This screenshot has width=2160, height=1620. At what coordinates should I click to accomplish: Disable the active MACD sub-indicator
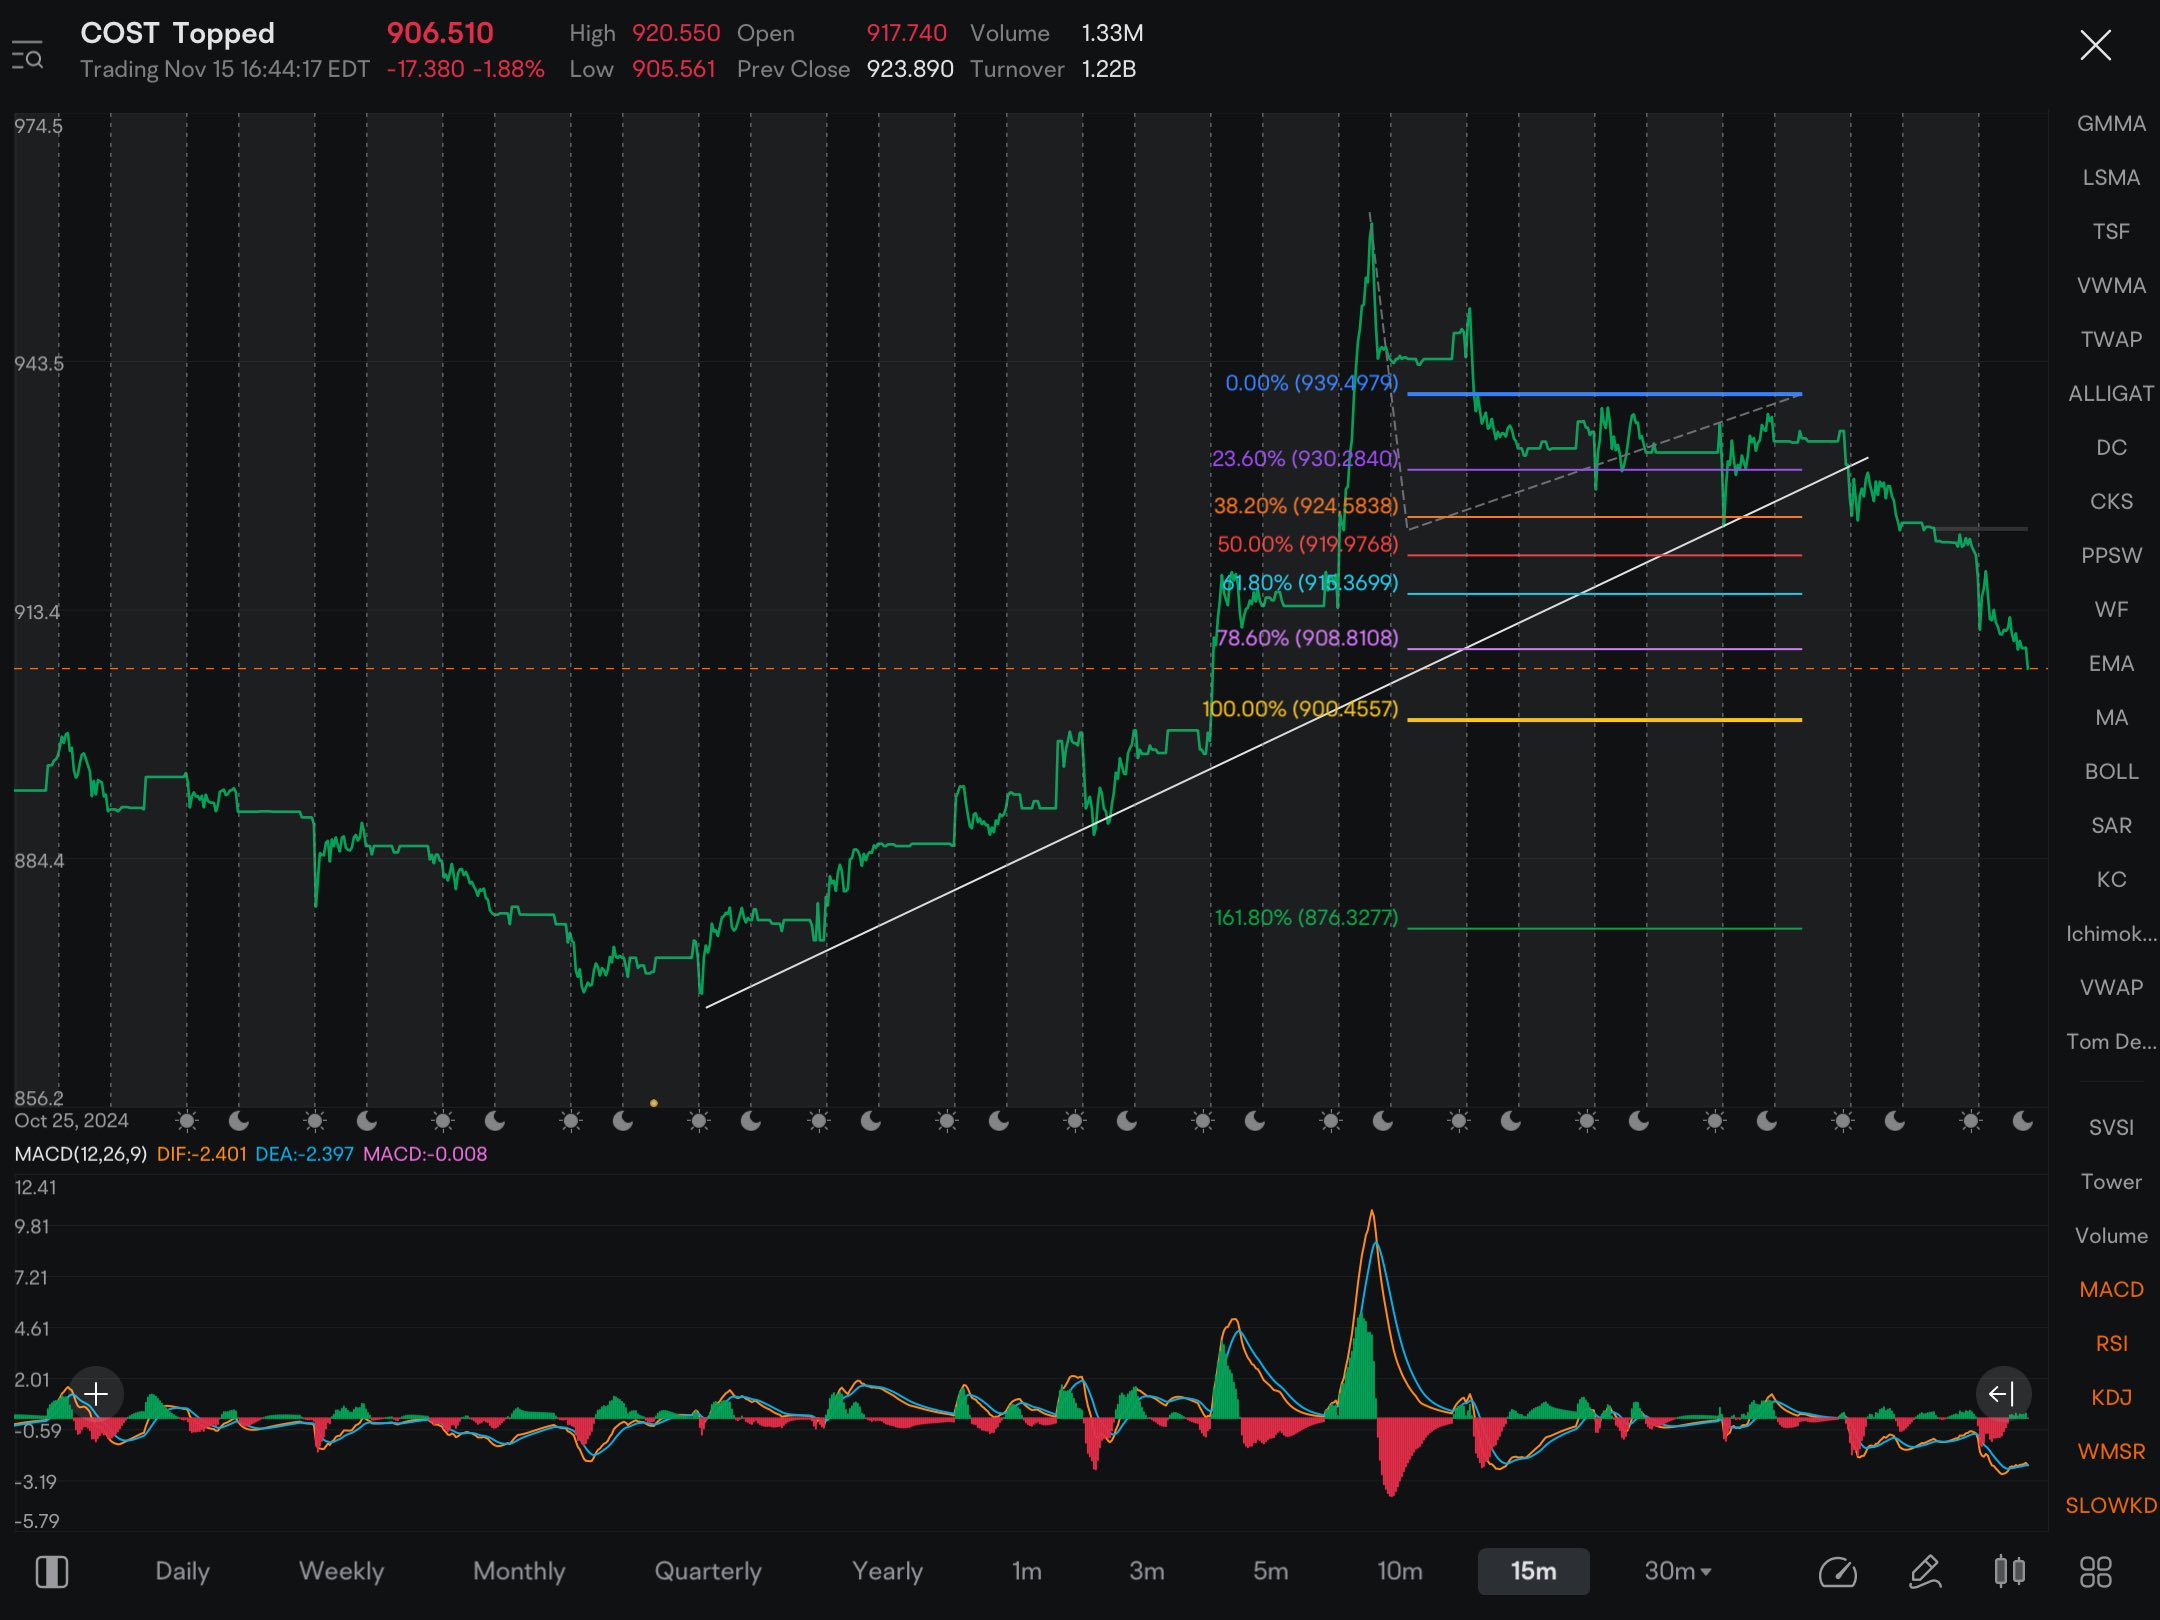pos(2111,1290)
